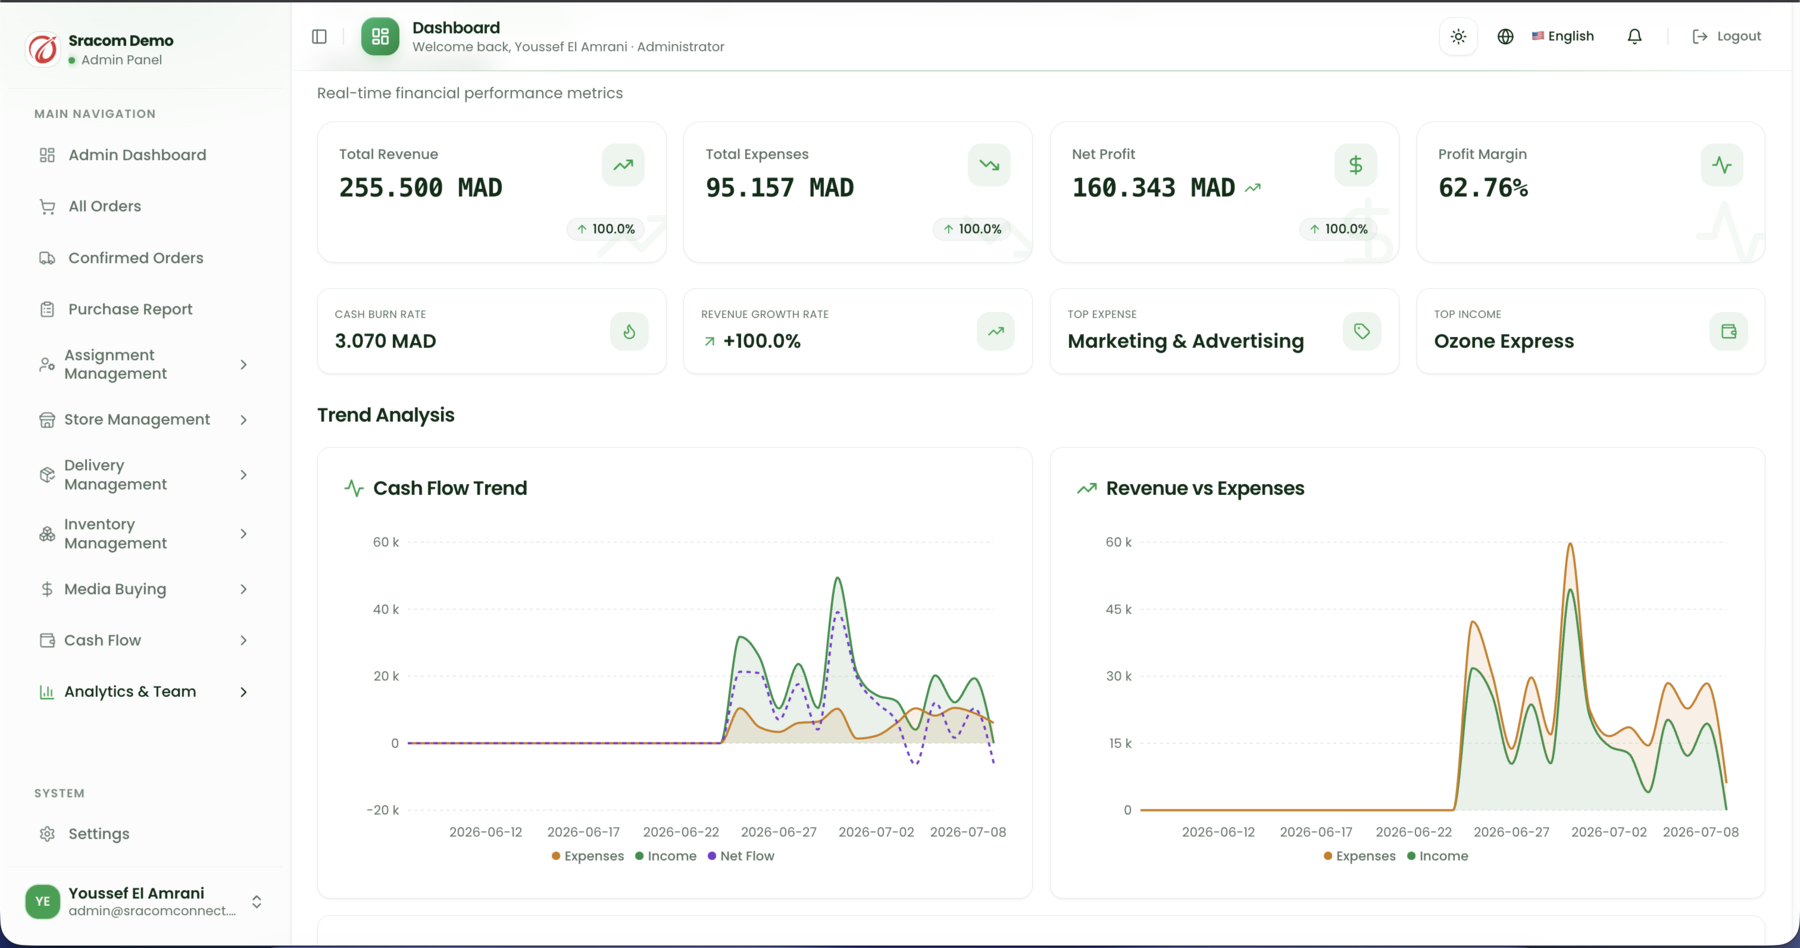Click the Store Management shop icon
Viewport: 1800px width, 948px height.
pos(47,420)
